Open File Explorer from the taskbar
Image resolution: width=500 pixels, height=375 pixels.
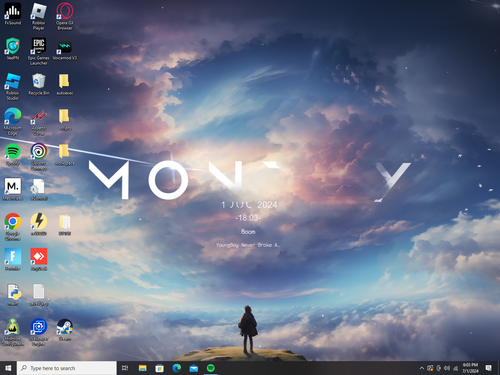tap(143, 368)
